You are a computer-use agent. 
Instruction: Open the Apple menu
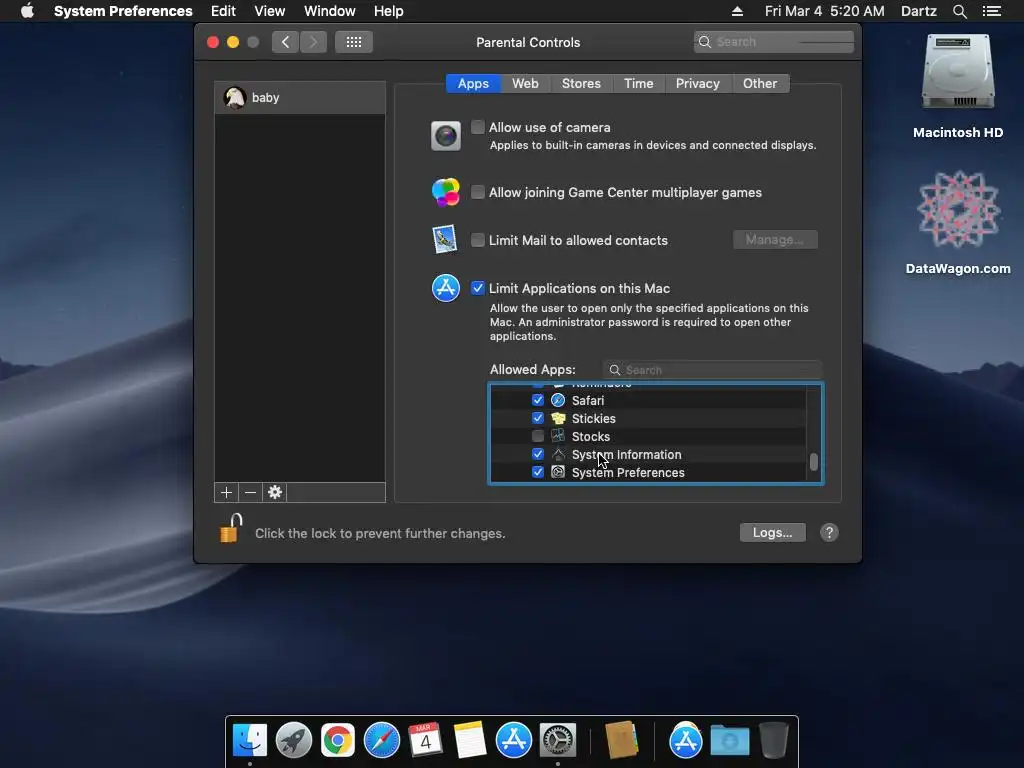click(x=27, y=11)
